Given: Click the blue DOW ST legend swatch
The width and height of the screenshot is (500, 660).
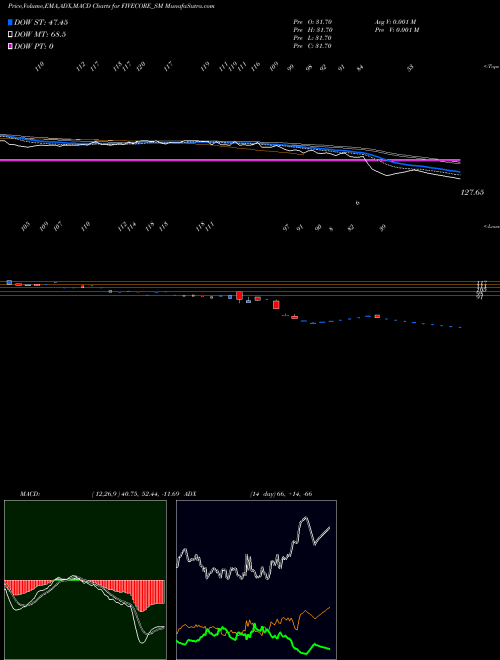Looking at the screenshot, I should pos(10,22).
